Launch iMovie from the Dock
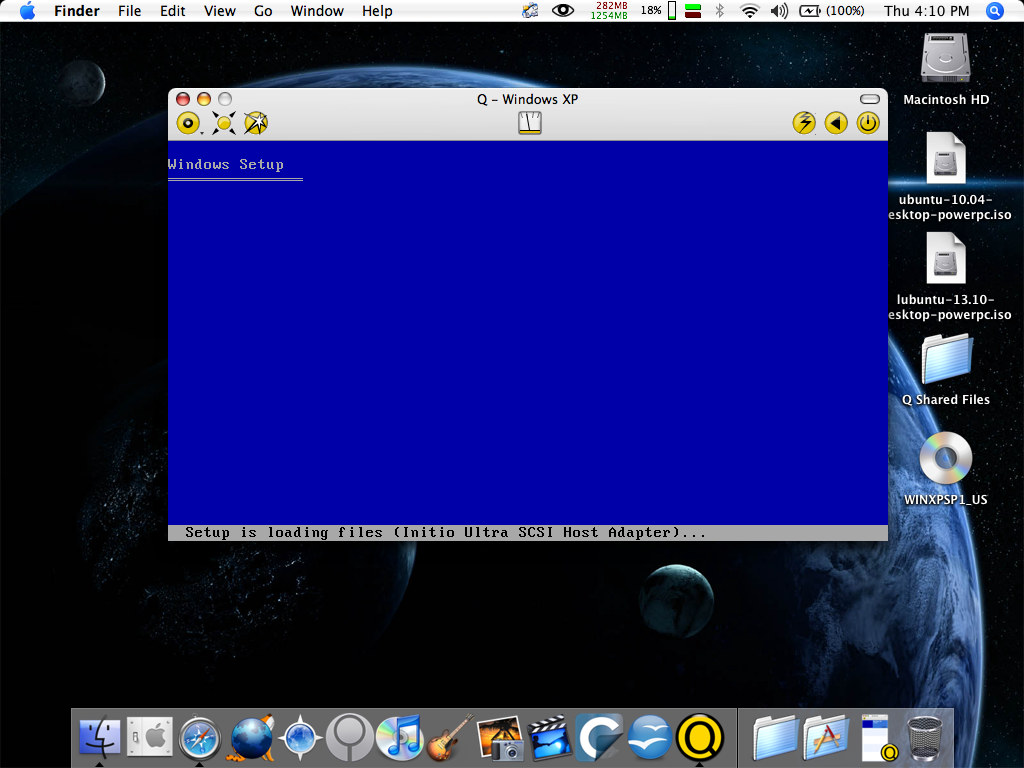 pos(550,738)
